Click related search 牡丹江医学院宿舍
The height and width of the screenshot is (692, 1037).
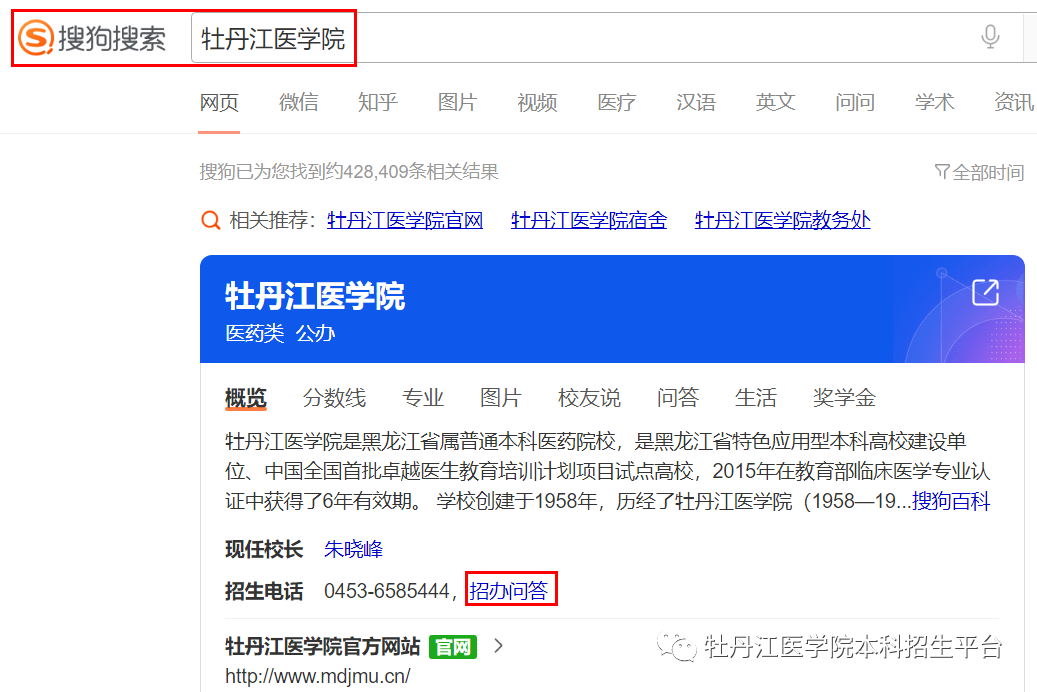(588, 220)
